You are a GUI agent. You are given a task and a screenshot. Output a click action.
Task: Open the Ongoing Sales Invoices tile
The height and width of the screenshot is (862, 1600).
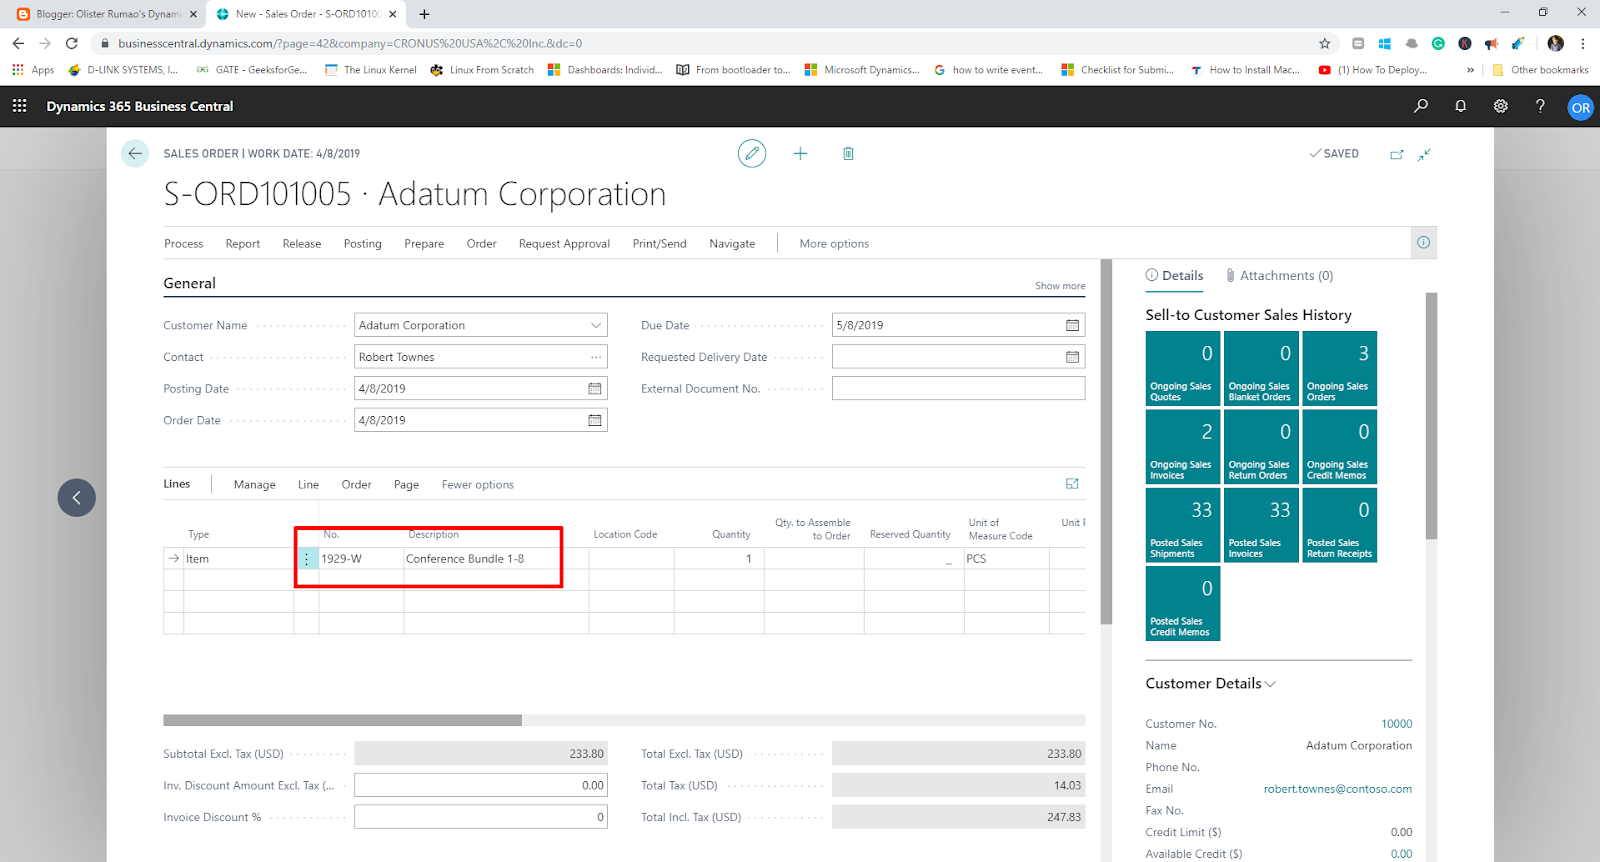1183,446
